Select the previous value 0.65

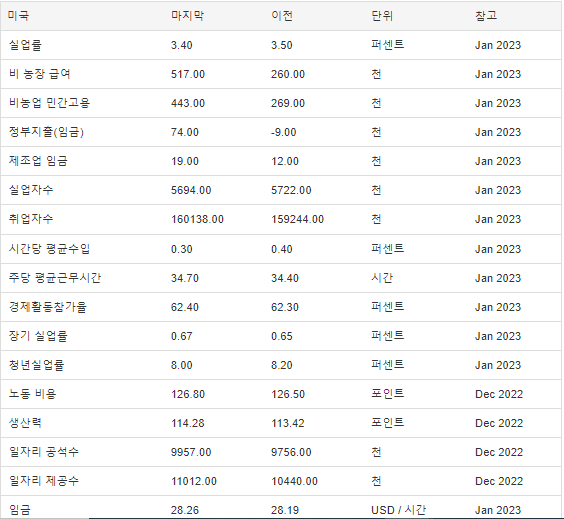pos(282,336)
